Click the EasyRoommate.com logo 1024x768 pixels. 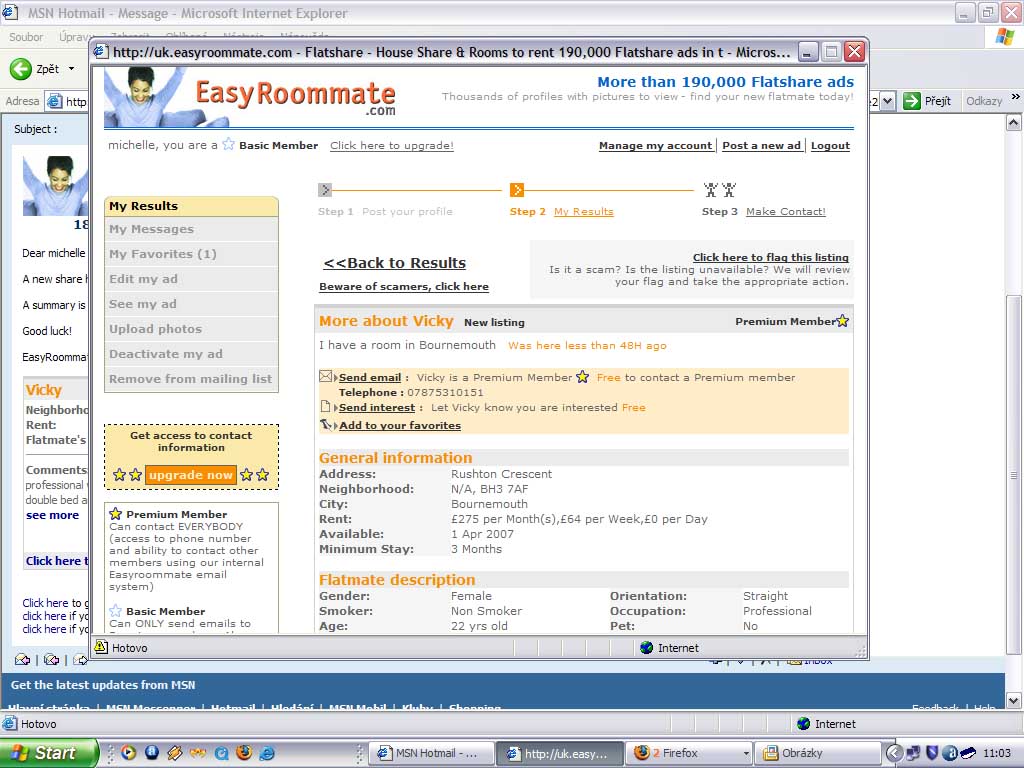point(295,97)
